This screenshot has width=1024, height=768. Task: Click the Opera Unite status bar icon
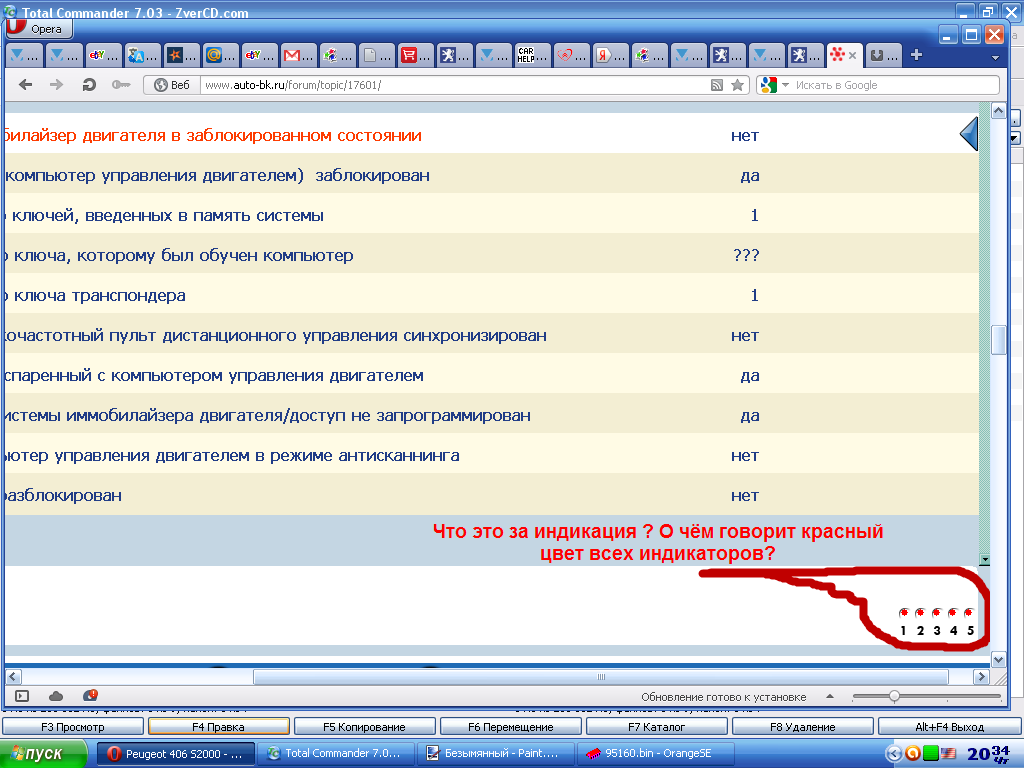point(90,696)
